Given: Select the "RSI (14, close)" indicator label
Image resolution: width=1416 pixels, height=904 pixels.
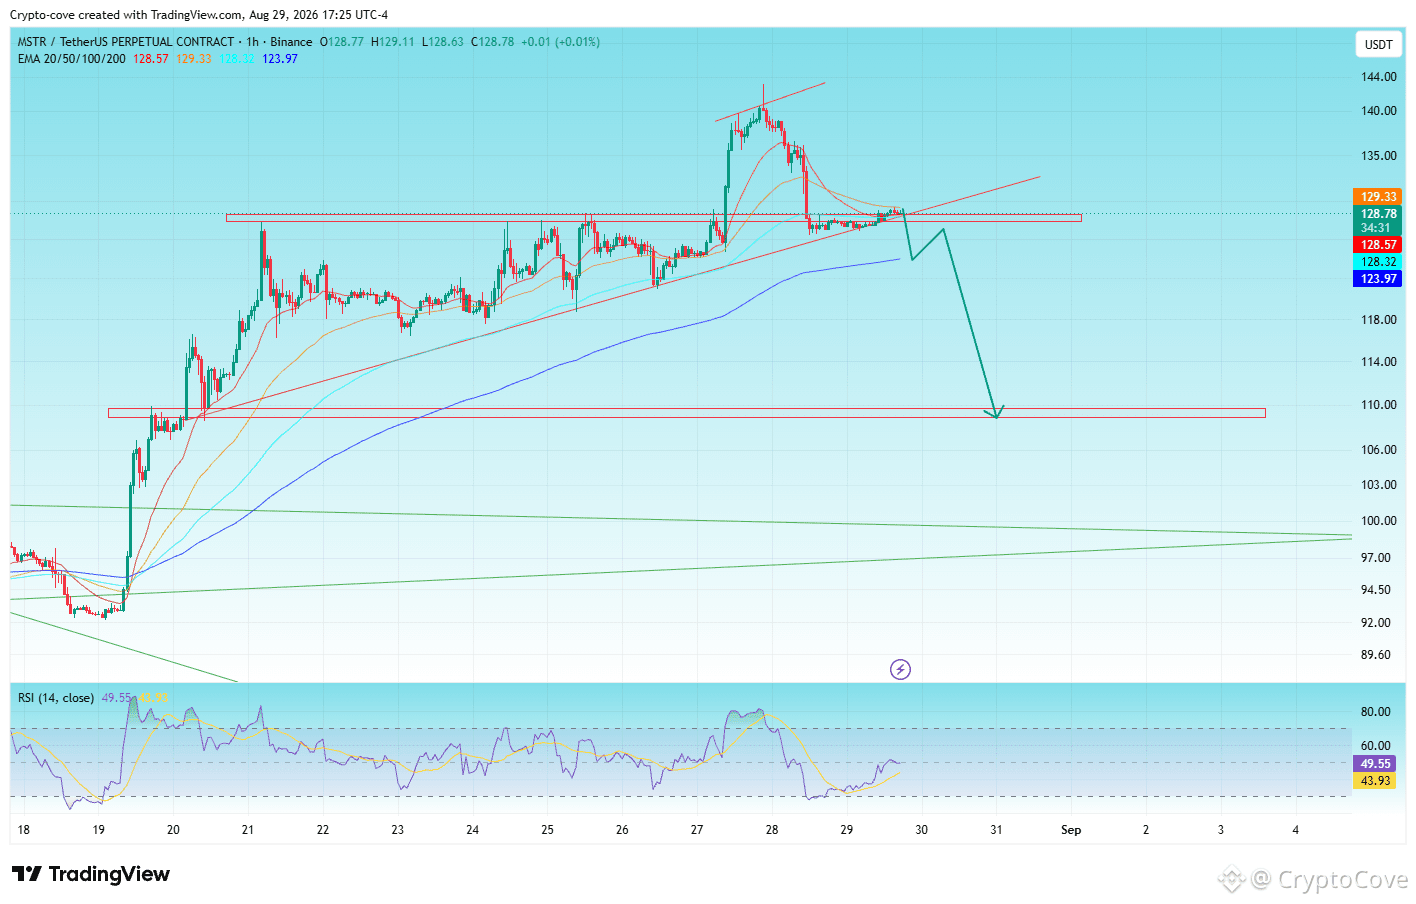Looking at the screenshot, I should (56, 698).
